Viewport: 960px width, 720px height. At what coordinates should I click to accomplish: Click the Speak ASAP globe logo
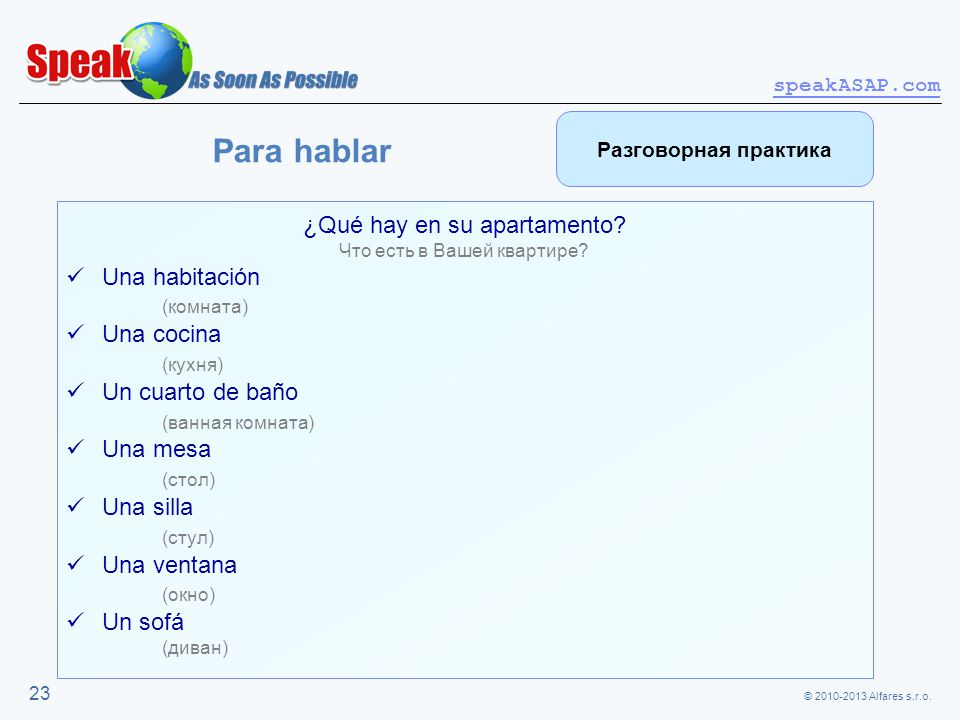pos(158,60)
